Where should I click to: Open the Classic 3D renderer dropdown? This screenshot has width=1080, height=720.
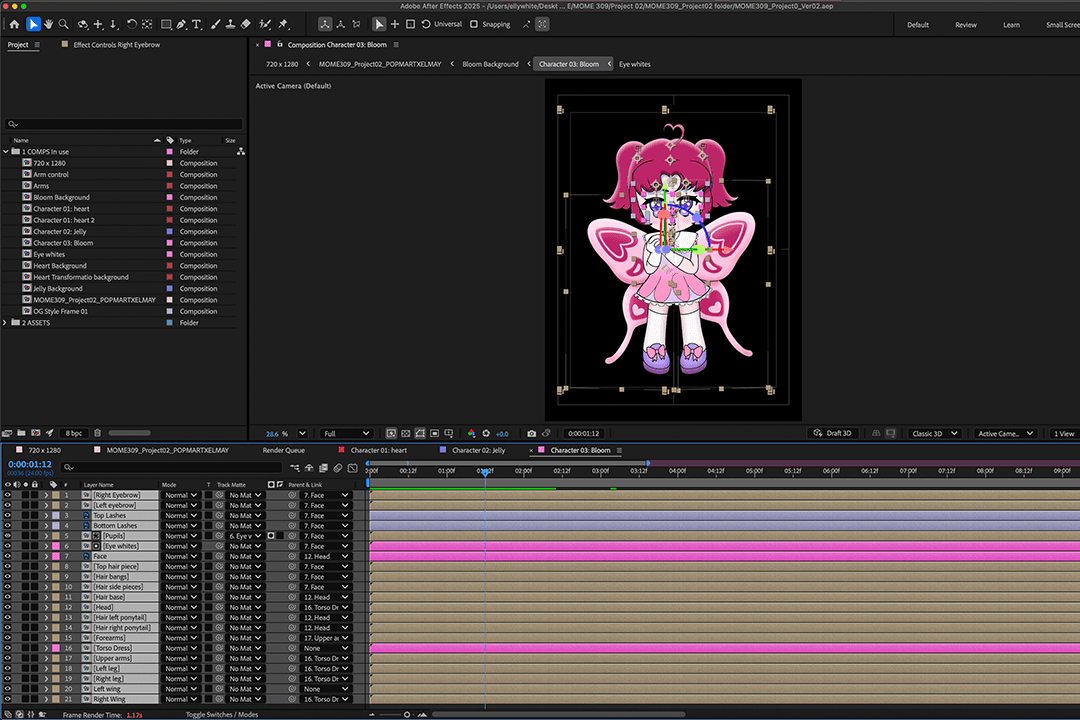934,434
